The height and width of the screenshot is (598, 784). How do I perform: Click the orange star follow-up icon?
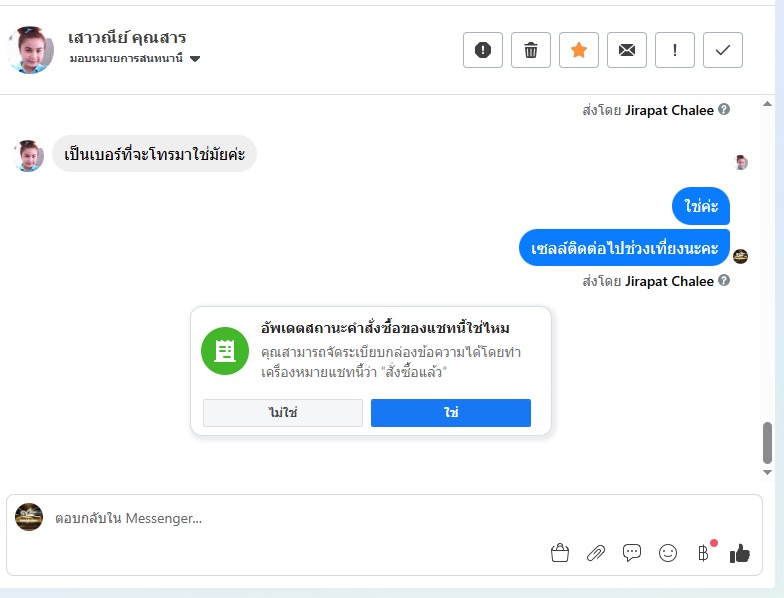(x=579, y=50)
